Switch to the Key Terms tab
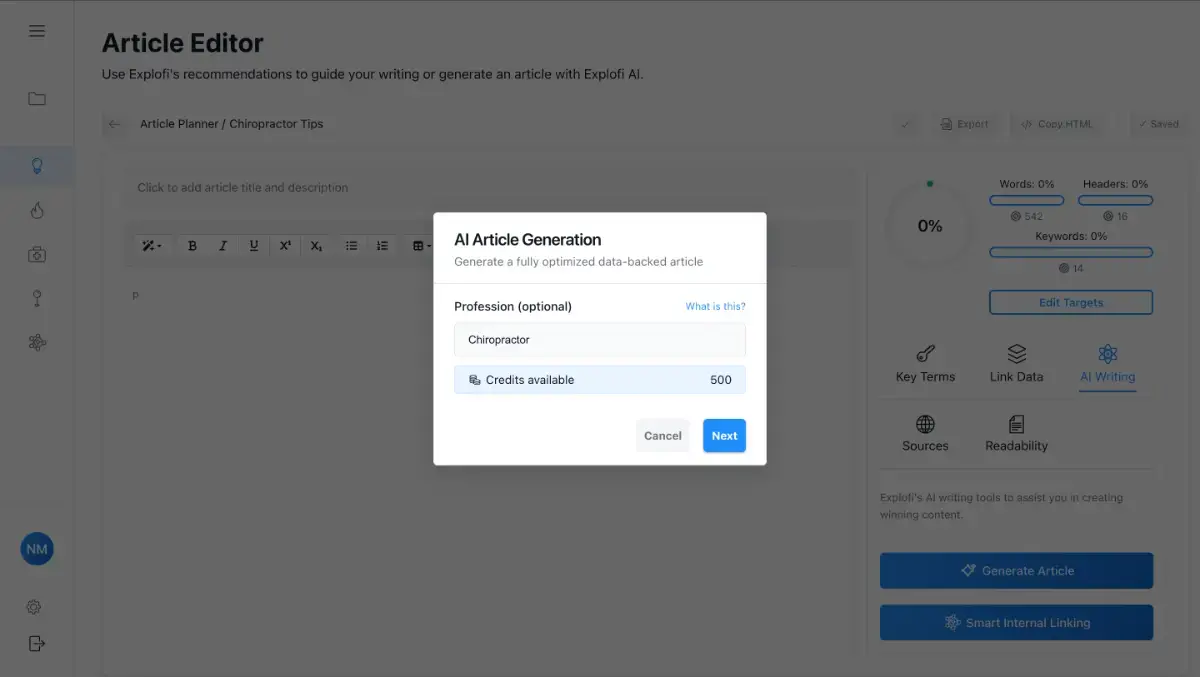 point(925,364)
